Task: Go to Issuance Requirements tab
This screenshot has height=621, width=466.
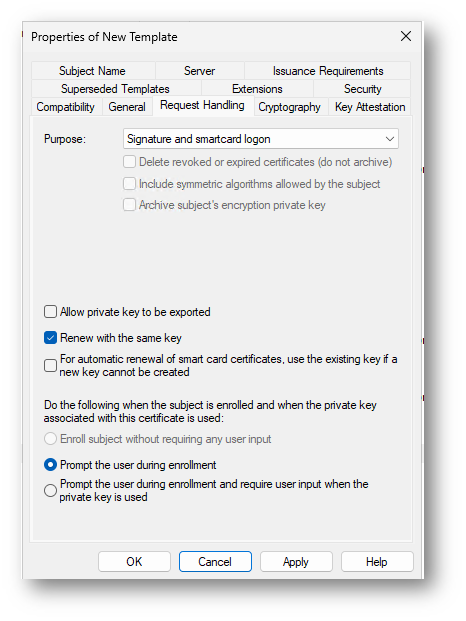Action: pos(328,71)
